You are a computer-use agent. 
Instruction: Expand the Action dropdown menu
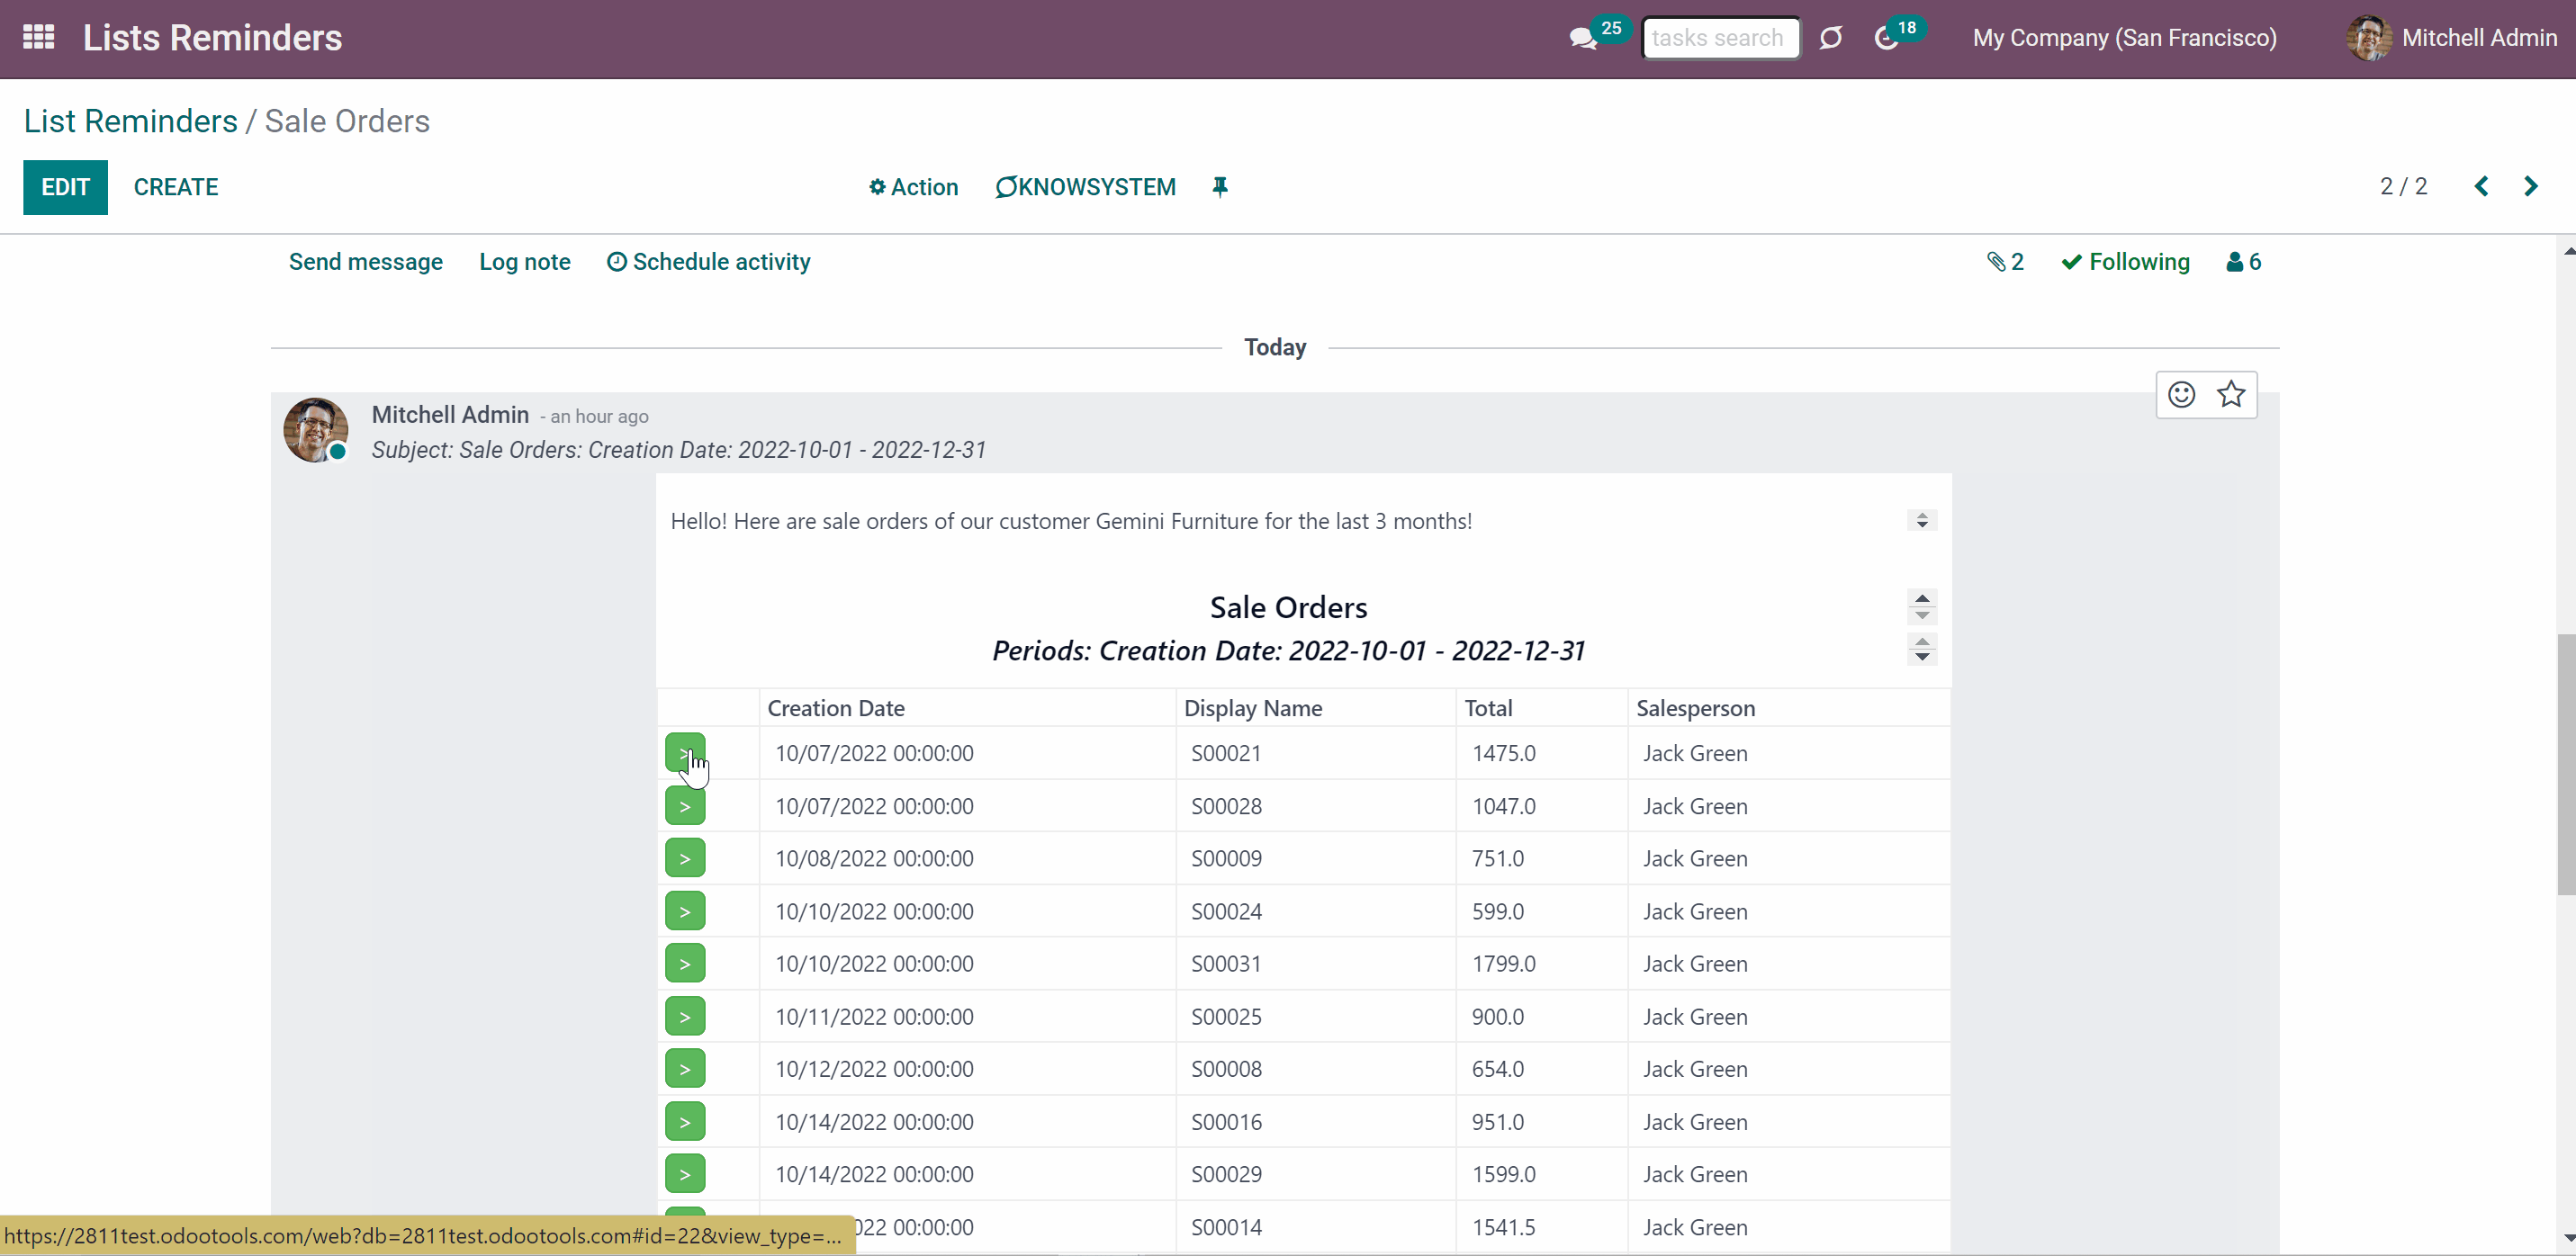click(913, 187)
